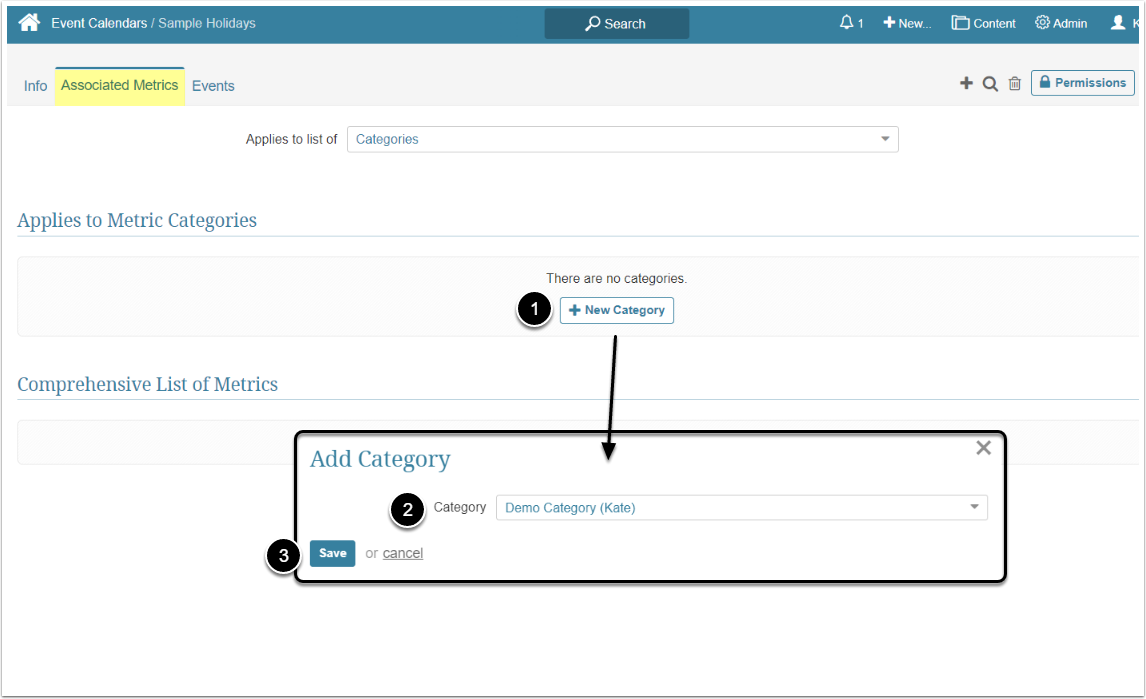Expand the Category dropdown in dialog

click(741, 508)
